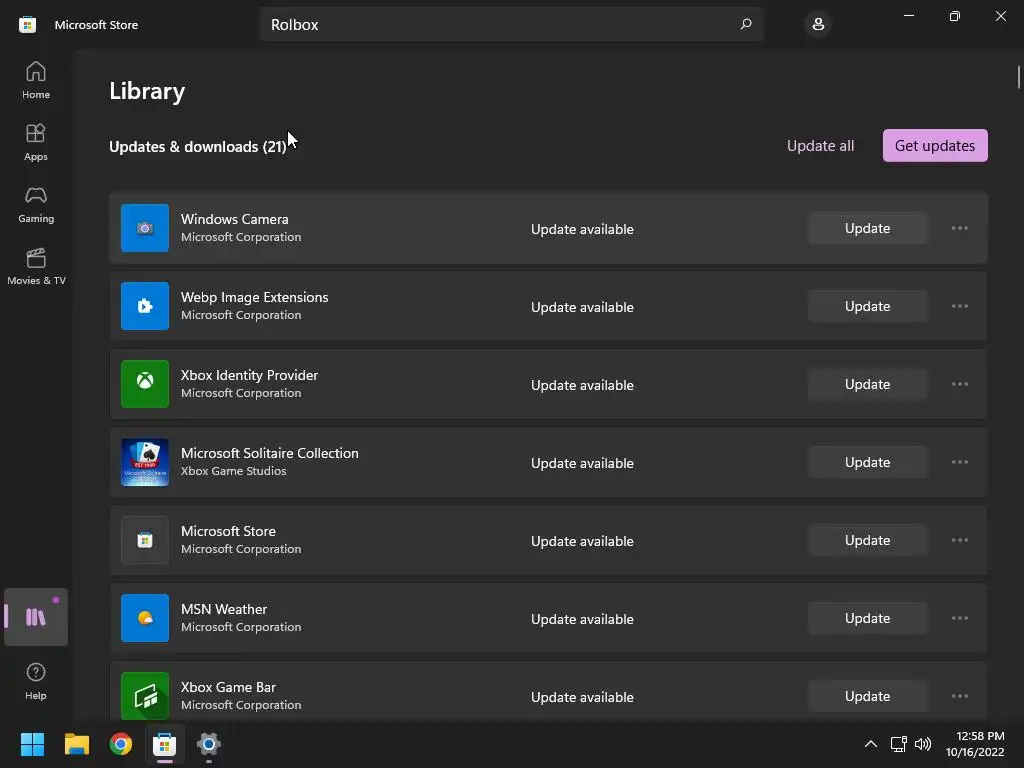
Task: Open the volume speaker tray icon
Action: point(923,744)
